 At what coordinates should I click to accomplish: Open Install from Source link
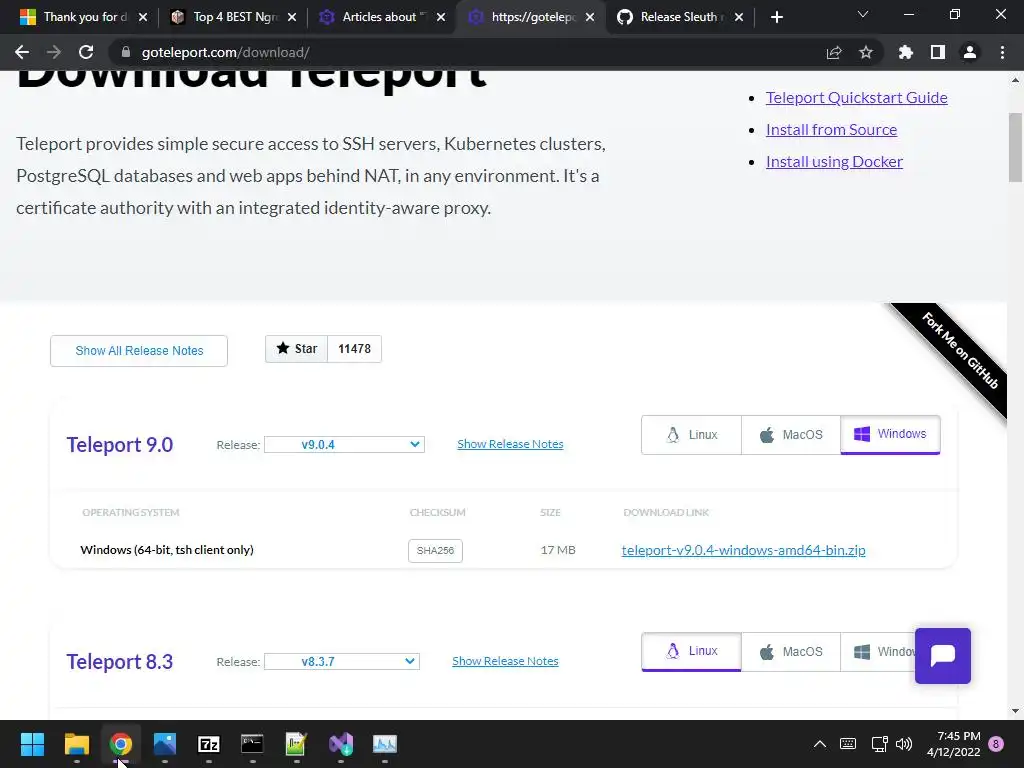(831, 129)
